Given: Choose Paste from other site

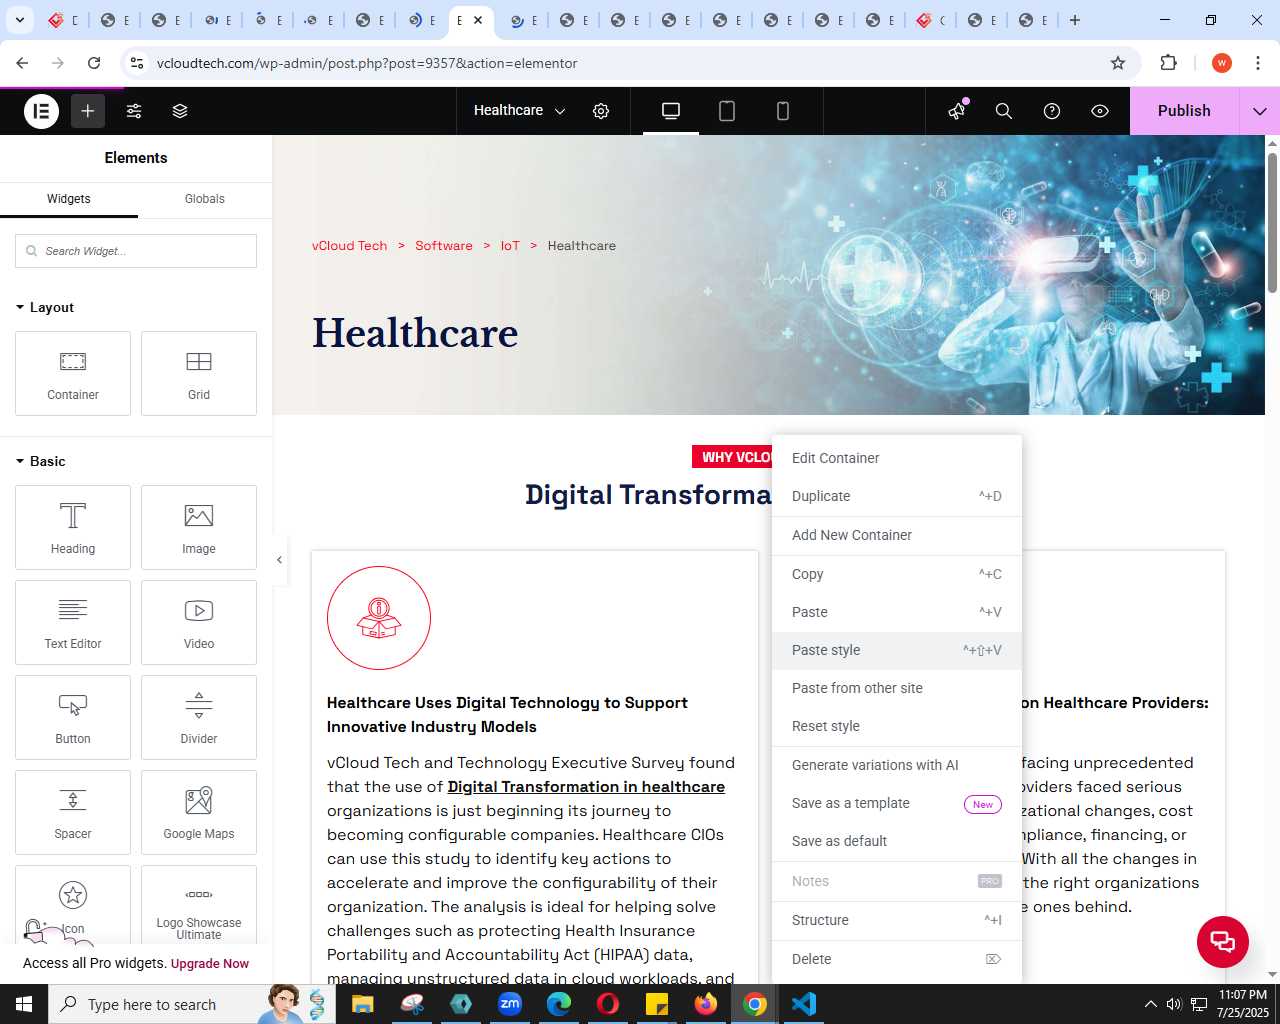Looking at the screenshot, I should click(897, 688).
